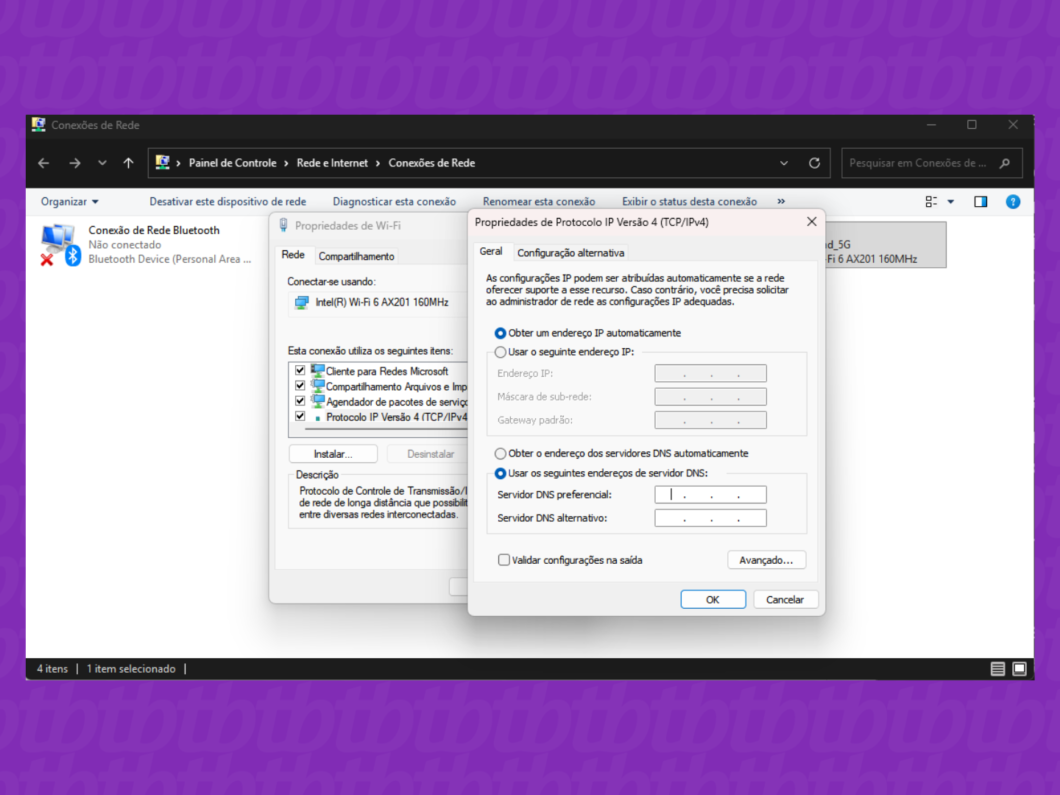Click Conexões de Rede breadcrumb
The image size is (1060, 795).
pos(431,163)
